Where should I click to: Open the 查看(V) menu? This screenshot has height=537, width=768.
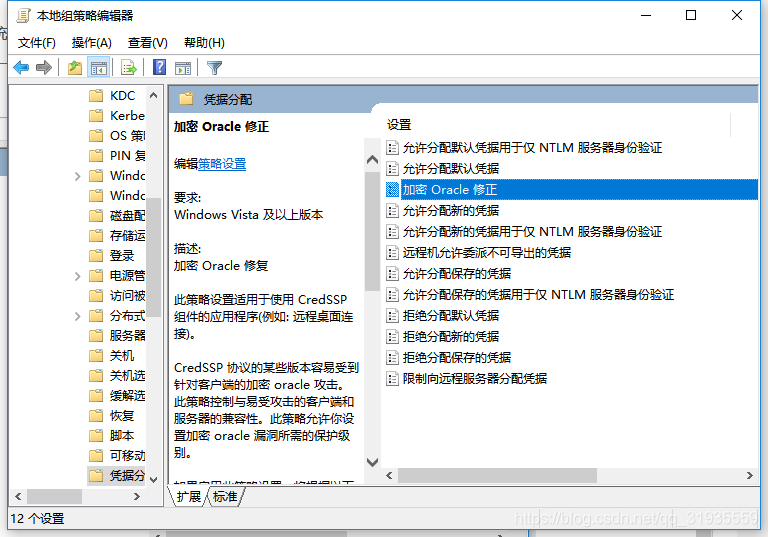point(147,43)
